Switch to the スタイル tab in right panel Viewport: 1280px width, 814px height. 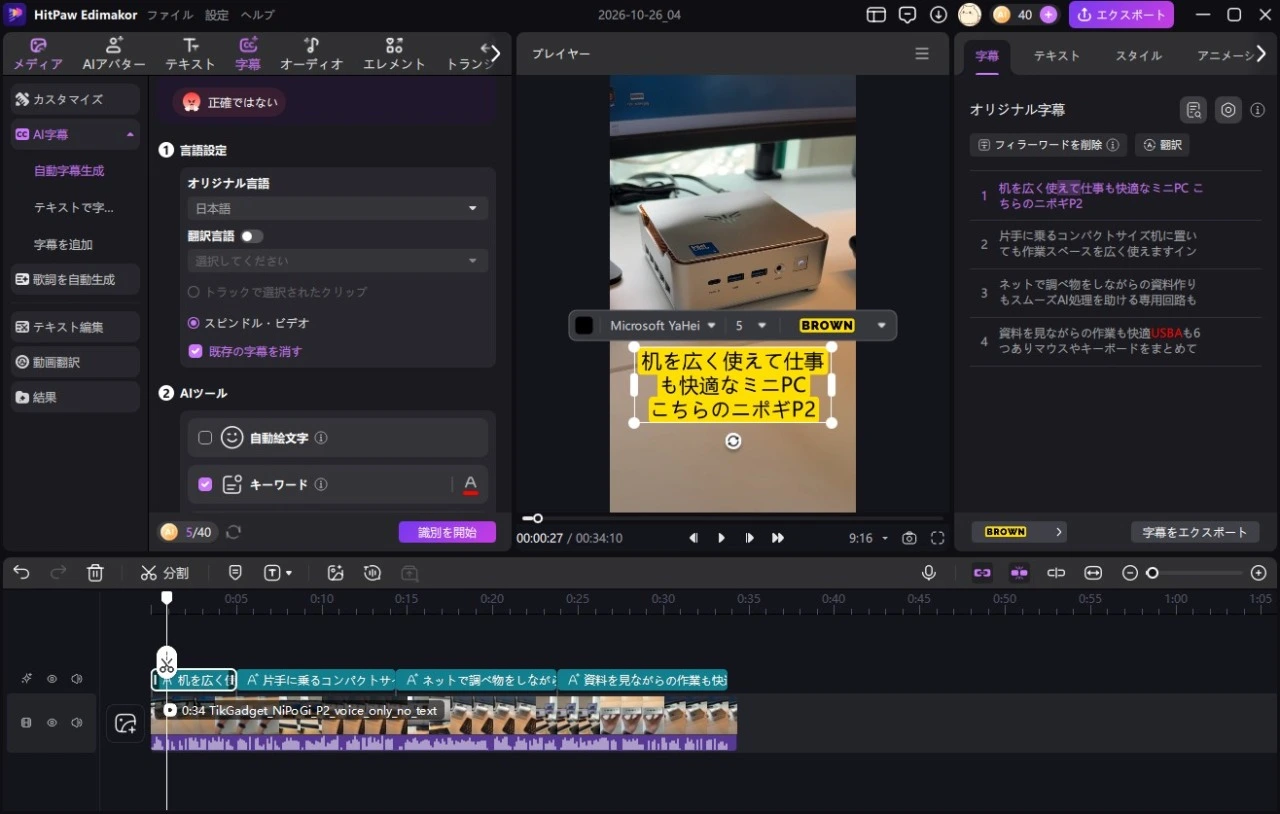click(x=1138, y=56)
